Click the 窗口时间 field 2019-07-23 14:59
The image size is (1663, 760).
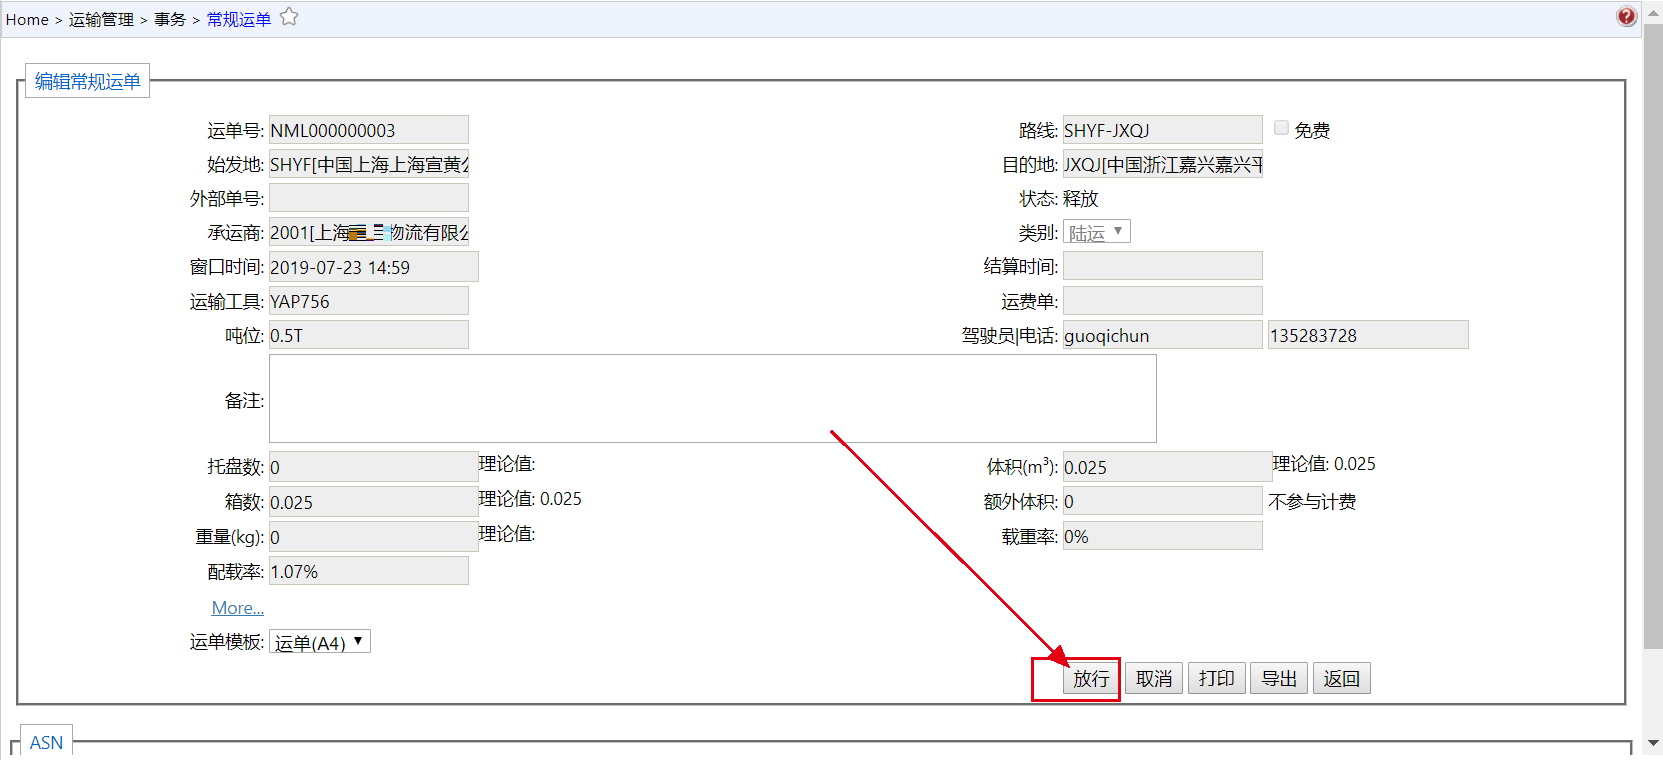[x=374, y=267]
